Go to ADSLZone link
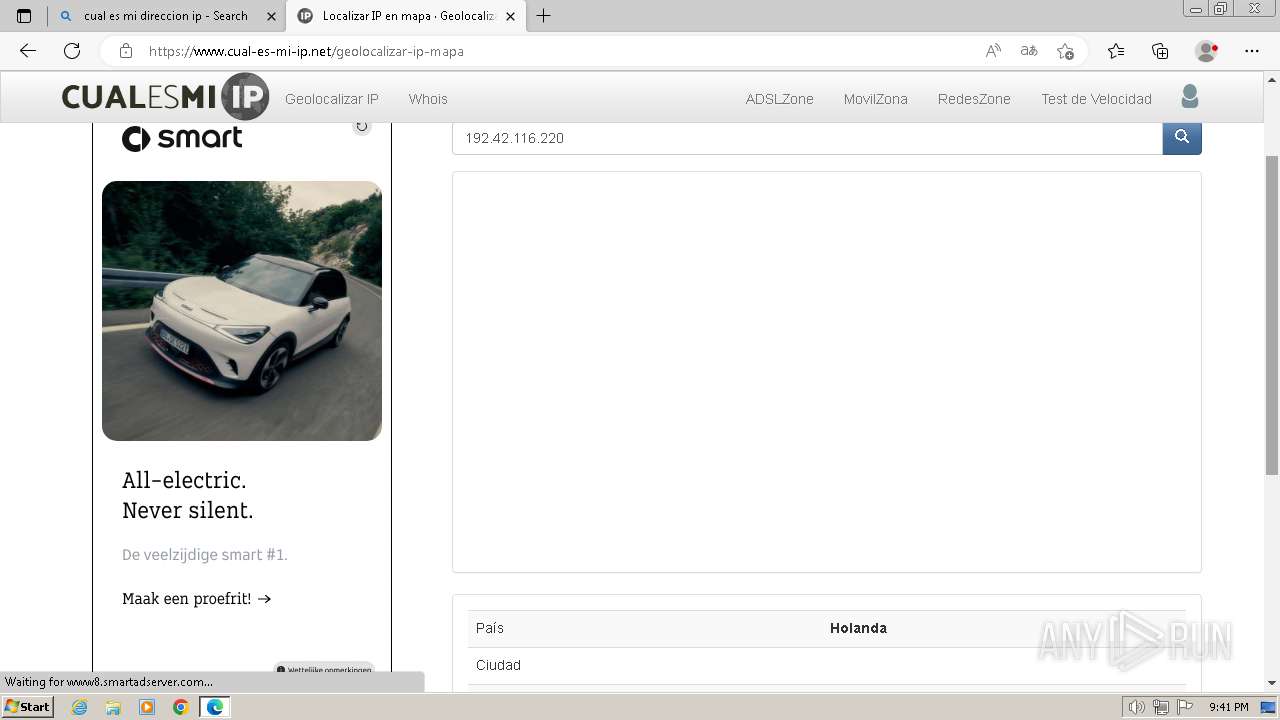 click(x=780, y=99)
